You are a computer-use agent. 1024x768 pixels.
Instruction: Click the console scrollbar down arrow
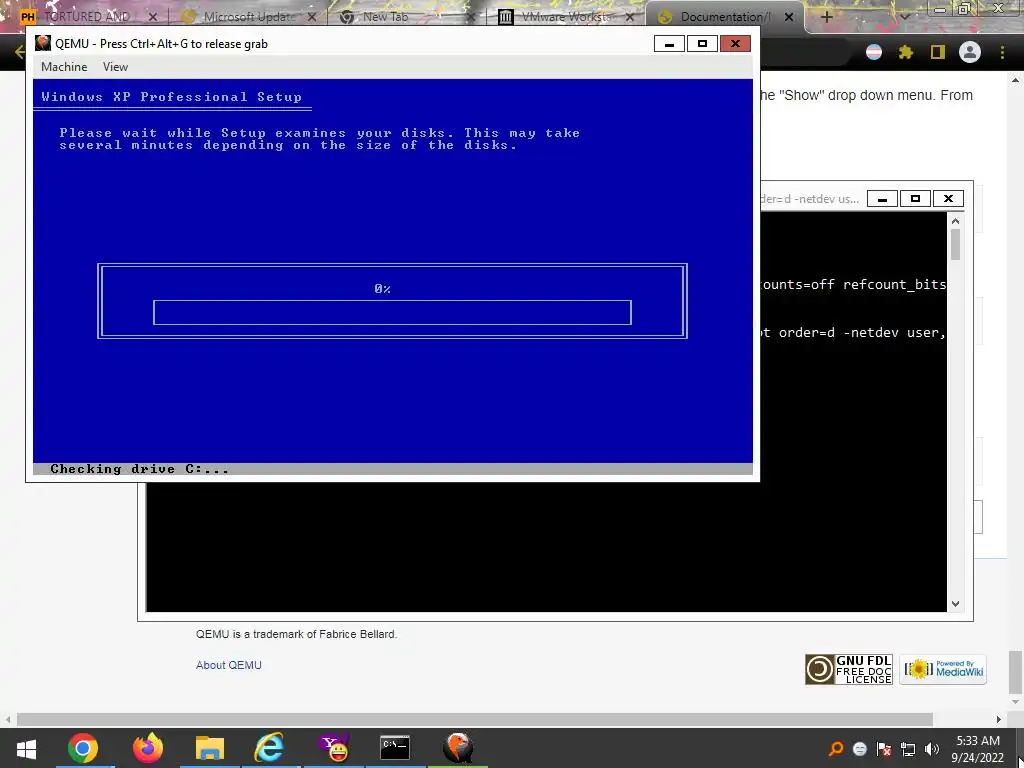[955, 603]
